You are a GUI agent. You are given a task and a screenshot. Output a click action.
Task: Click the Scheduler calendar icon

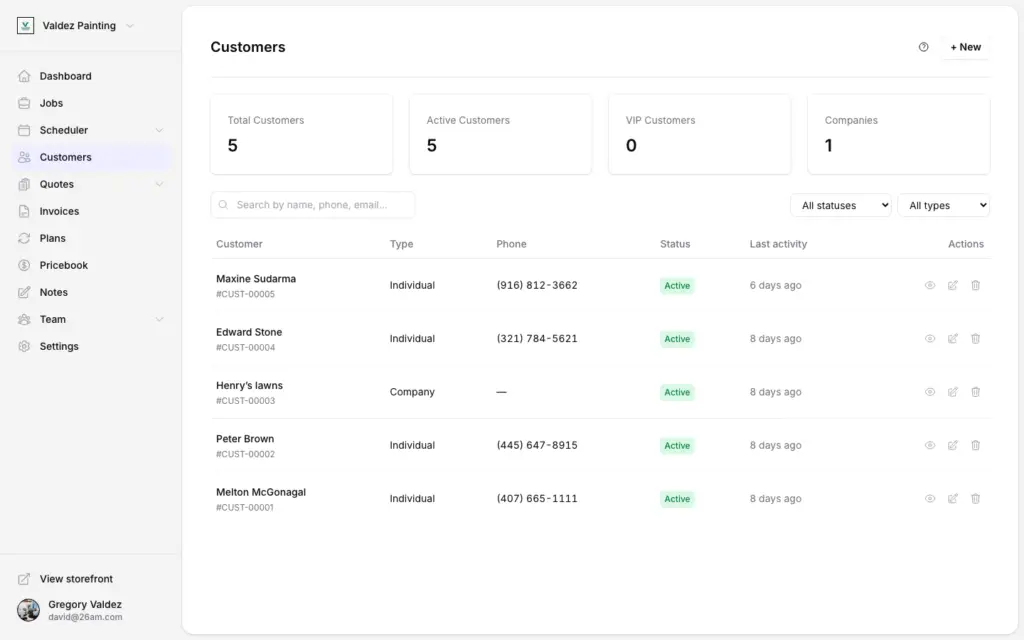(x=24, y=130)
